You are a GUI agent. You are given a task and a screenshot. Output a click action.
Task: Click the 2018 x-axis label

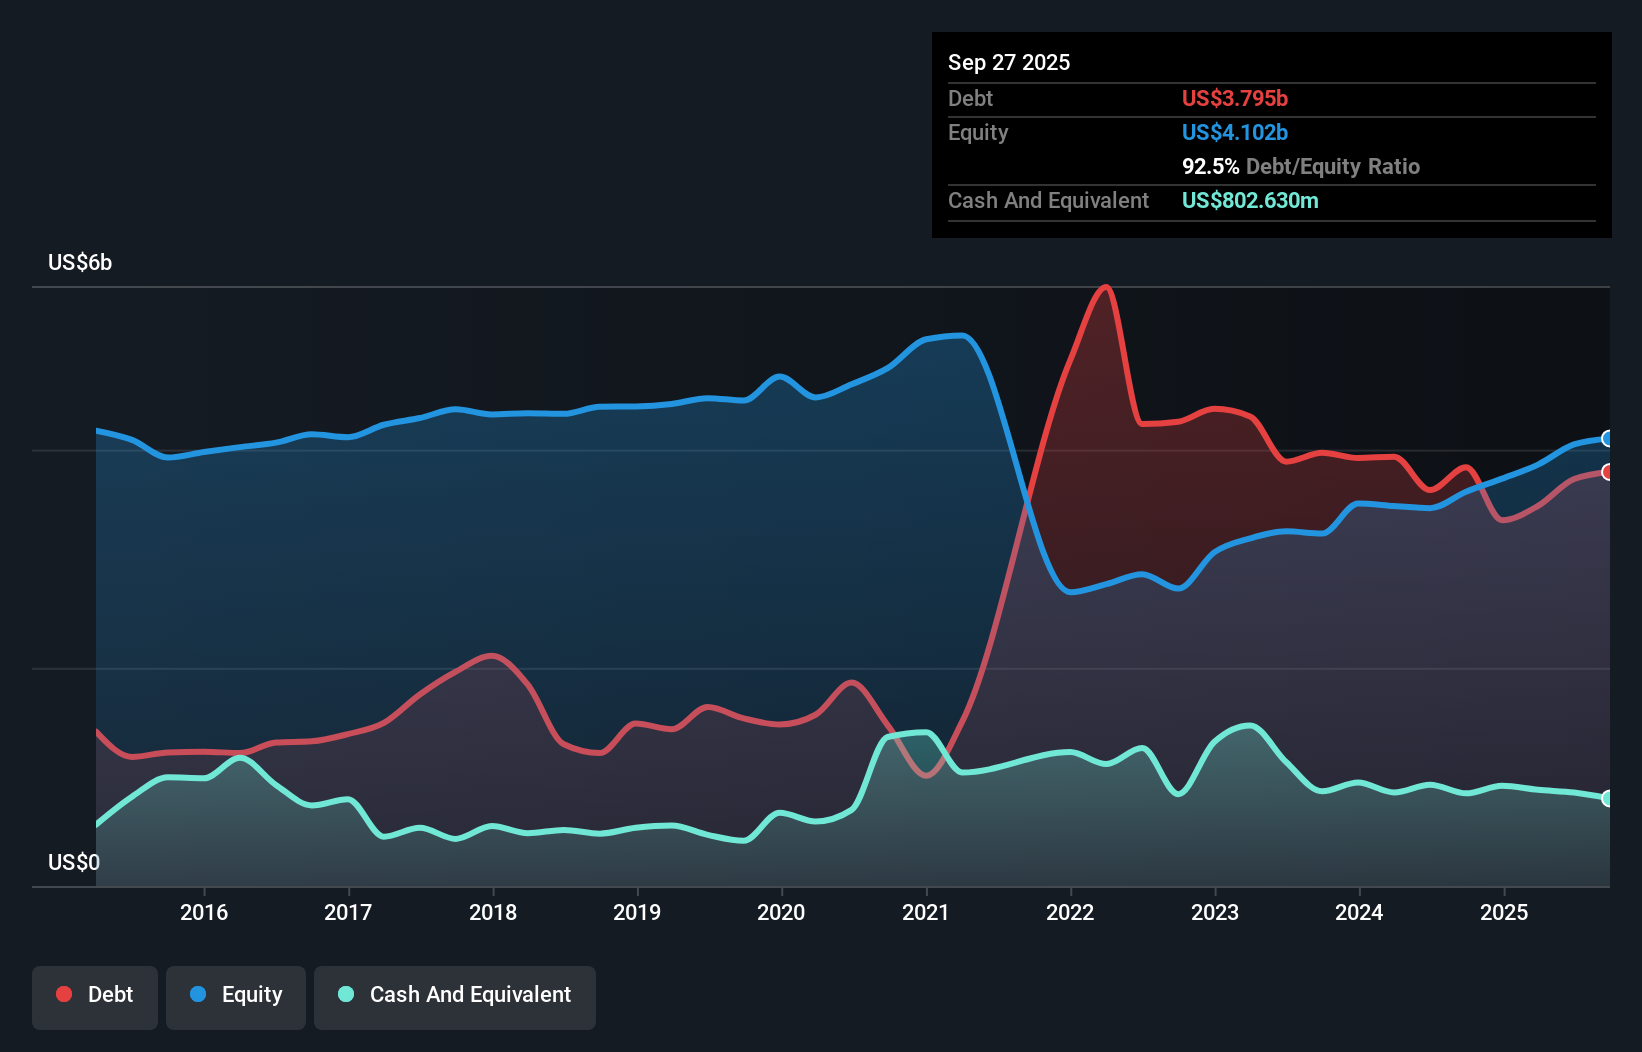click(x=493, y=912)
